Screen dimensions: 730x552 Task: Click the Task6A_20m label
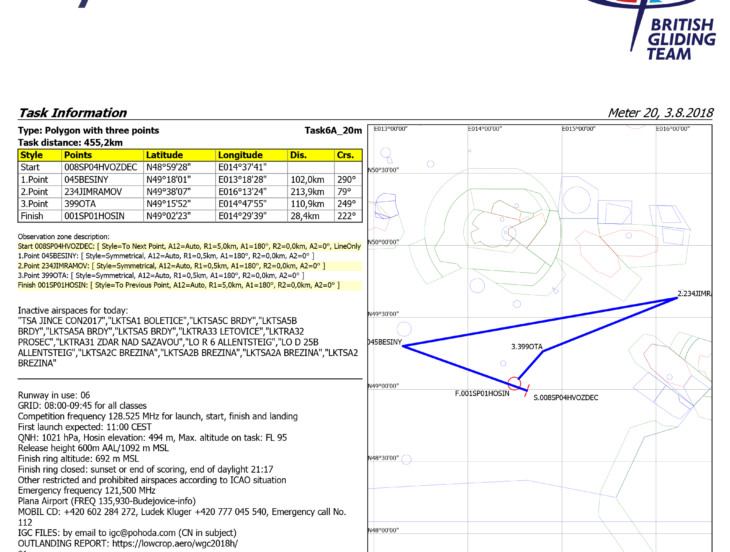(x=332, y=131)
